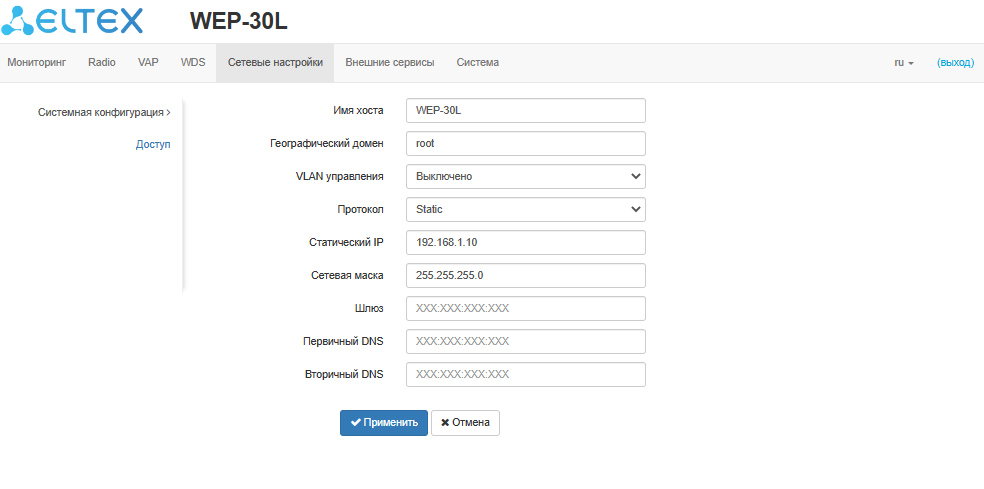Select Системная конфигурация in the sidebar
984x489 pixels.
[104, 112]
